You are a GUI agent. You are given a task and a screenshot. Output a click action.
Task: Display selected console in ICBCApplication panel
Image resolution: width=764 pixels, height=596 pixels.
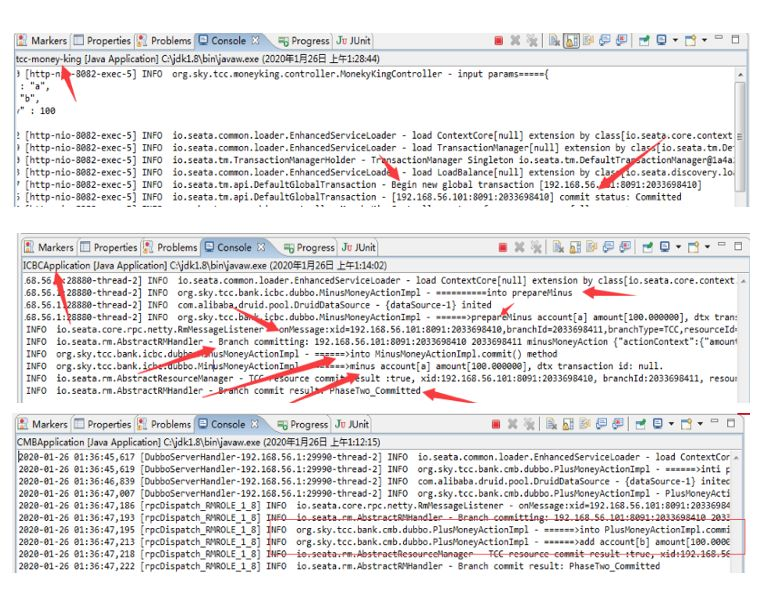click(665, 247)
